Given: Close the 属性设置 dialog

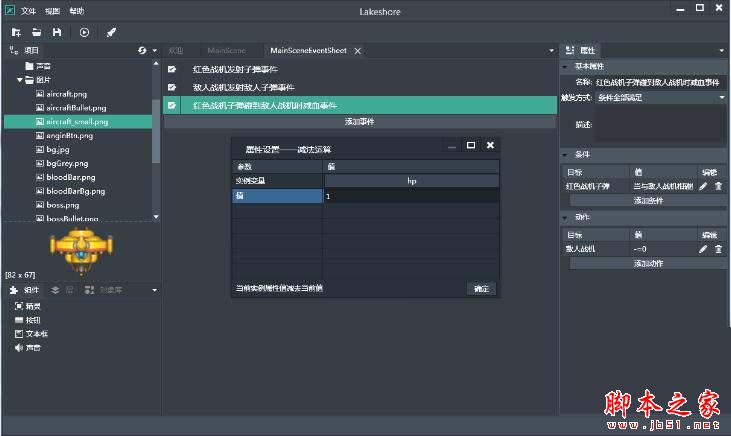Looking at the screenshot, I should [x=490, y=145].
